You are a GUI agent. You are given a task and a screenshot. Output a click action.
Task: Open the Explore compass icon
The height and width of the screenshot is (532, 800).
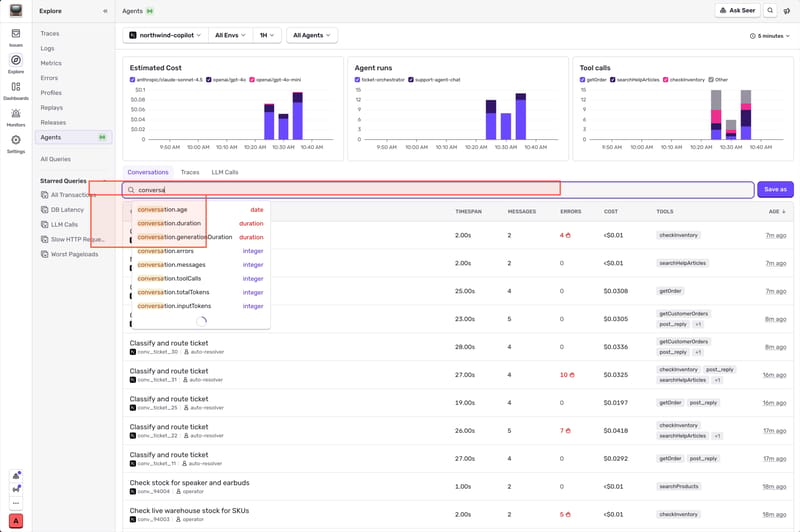click(x=16, y=60)
